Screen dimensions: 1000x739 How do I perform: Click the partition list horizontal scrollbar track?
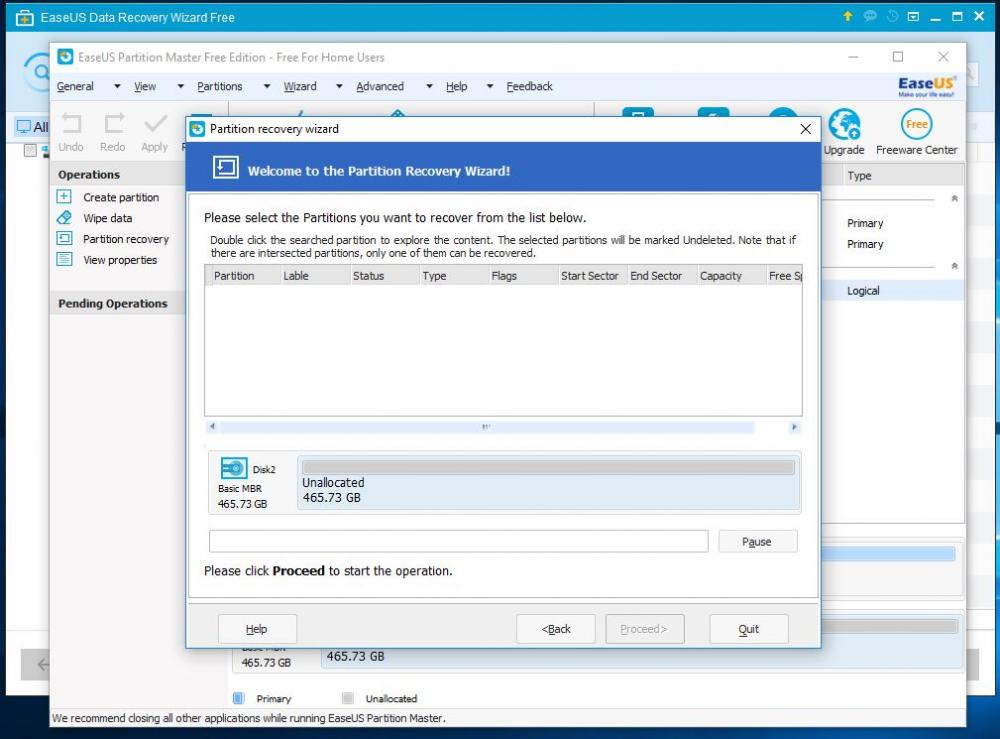click(x=487, y=427)
